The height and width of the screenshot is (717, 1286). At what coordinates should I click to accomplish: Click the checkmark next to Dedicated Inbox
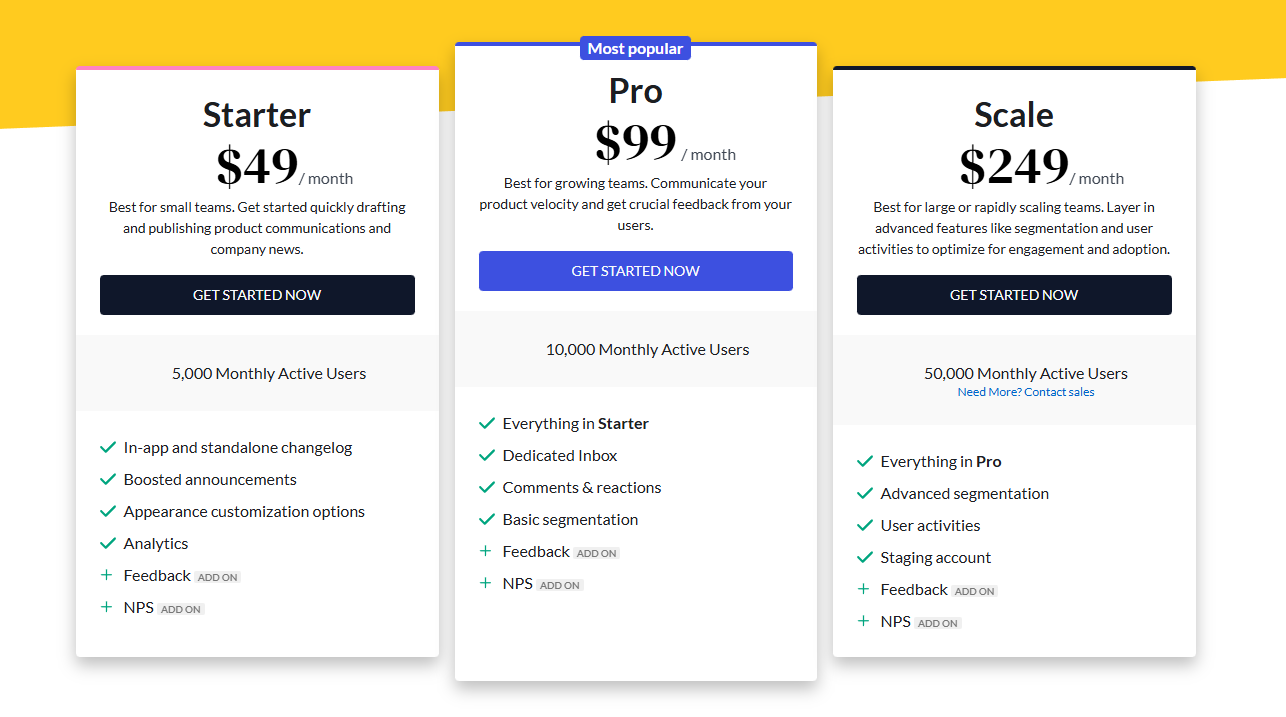(x=487, y=455)
